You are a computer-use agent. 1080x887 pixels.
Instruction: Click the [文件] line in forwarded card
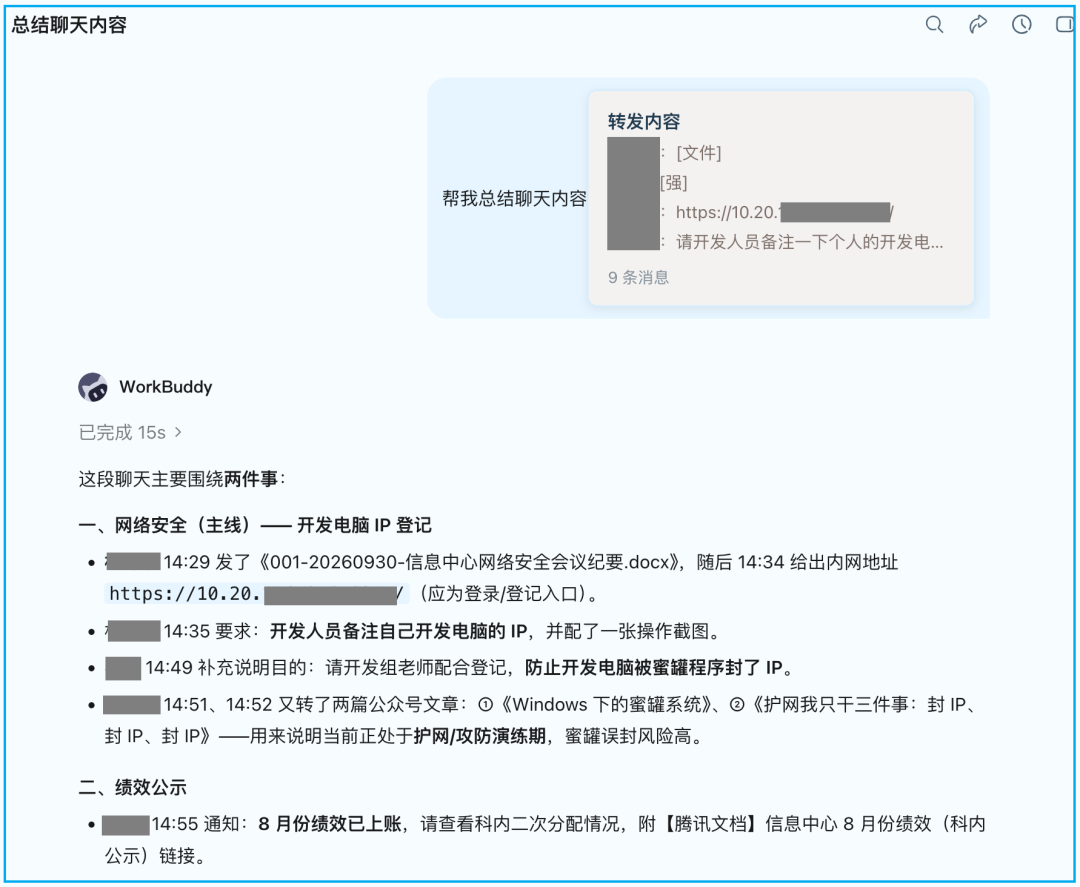(698, 153)
